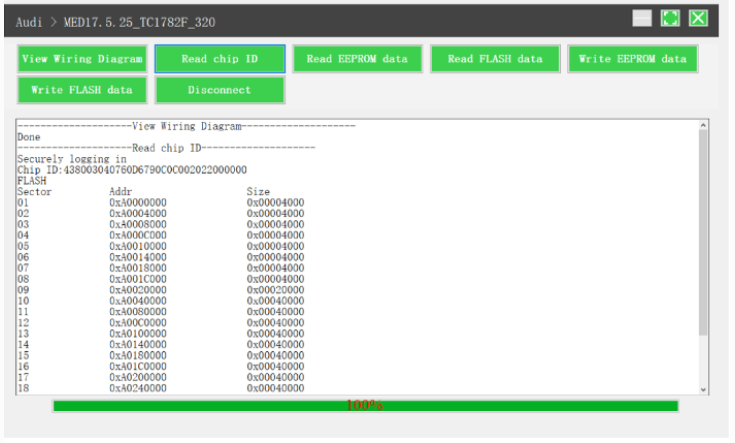735x443 pixels.
Task: Start Read EEPROM data
Action: coord(357,59)
